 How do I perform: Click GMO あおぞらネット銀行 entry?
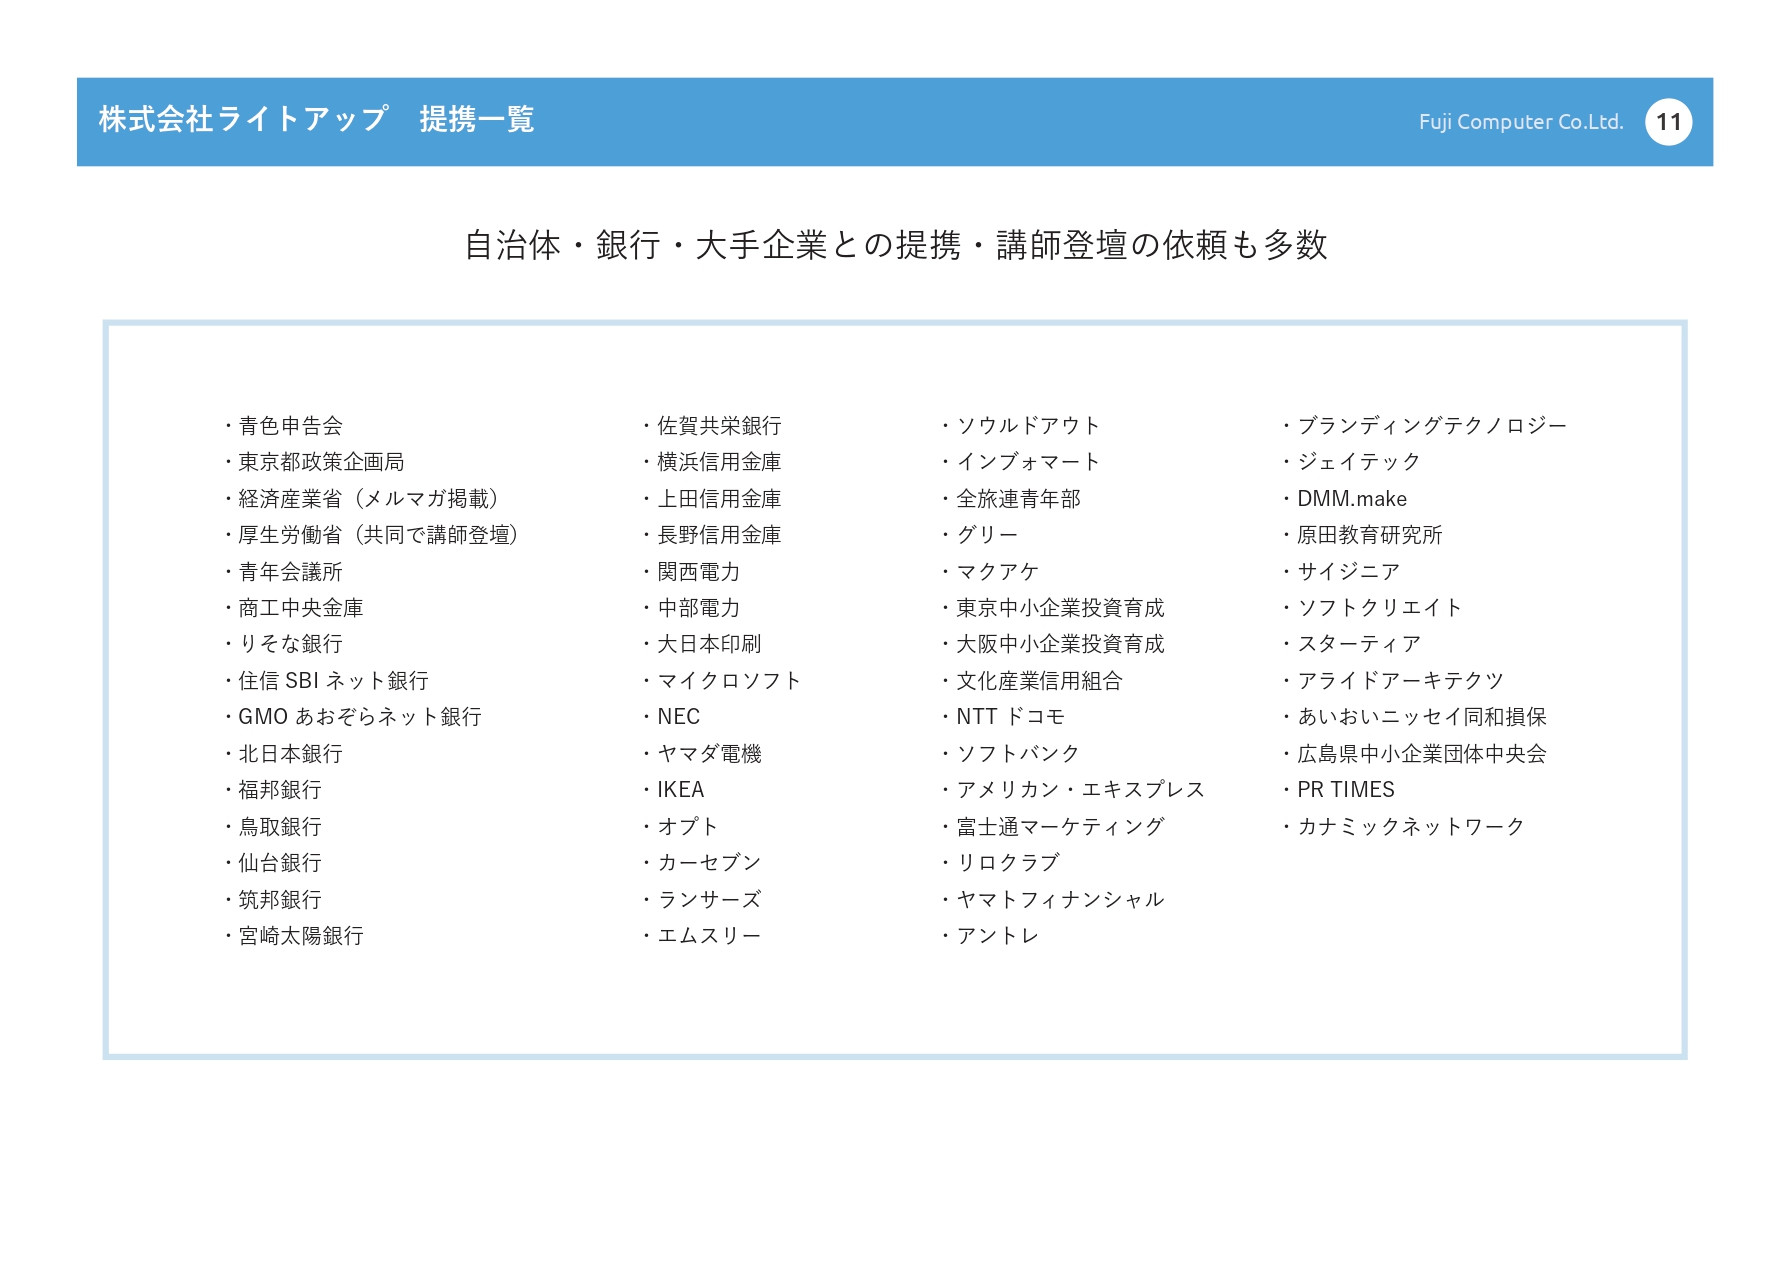[x=353, y=717]
